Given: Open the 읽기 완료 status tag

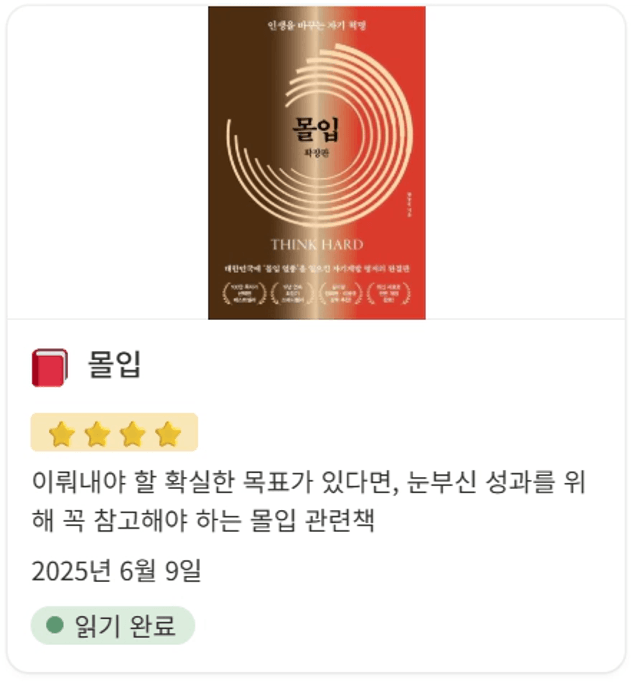Looking at the screenshot, I should coord(113,625).
